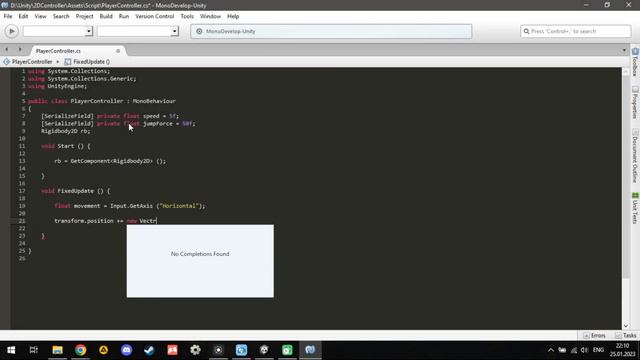The height and width of the screenshot is (360, 640).
Task: Open the clock and date flyout
Action: (623, 350)
